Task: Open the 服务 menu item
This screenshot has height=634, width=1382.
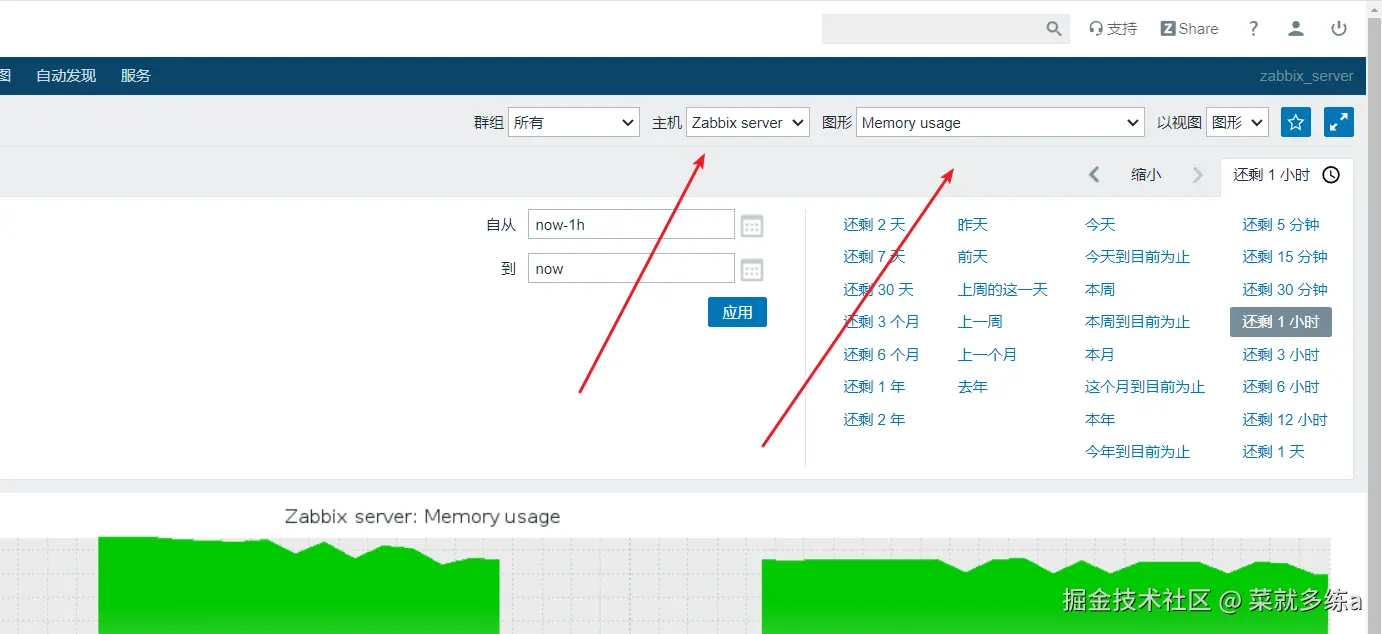Action: pyautogui.click(x=136, y=75)
